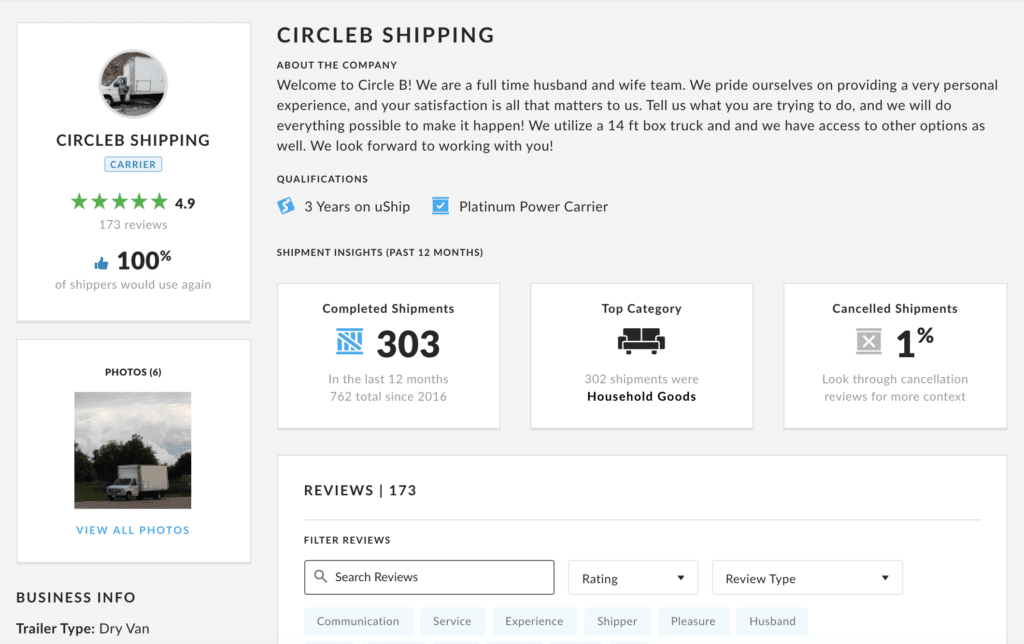Viewport: 1024px width, 644px height.
Task: Click the CircleB Shipping profile avatar
Action: 133,84
